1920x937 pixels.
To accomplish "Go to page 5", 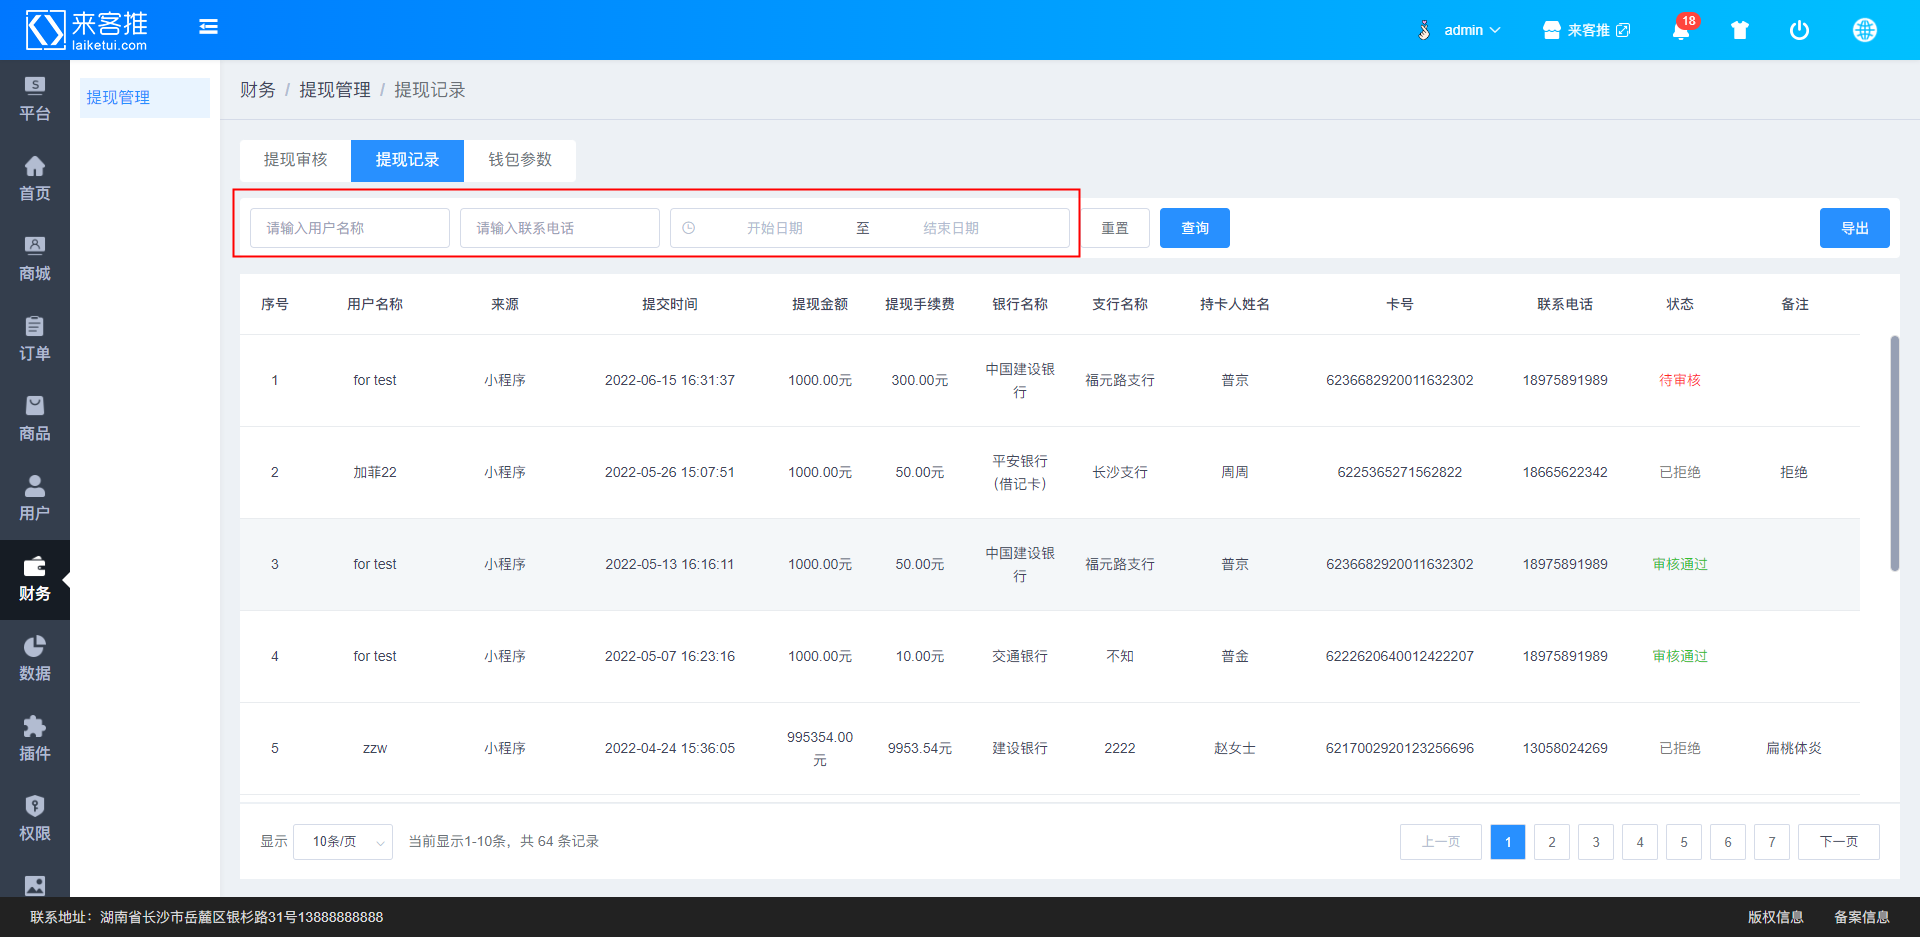I will [1684, 842].
